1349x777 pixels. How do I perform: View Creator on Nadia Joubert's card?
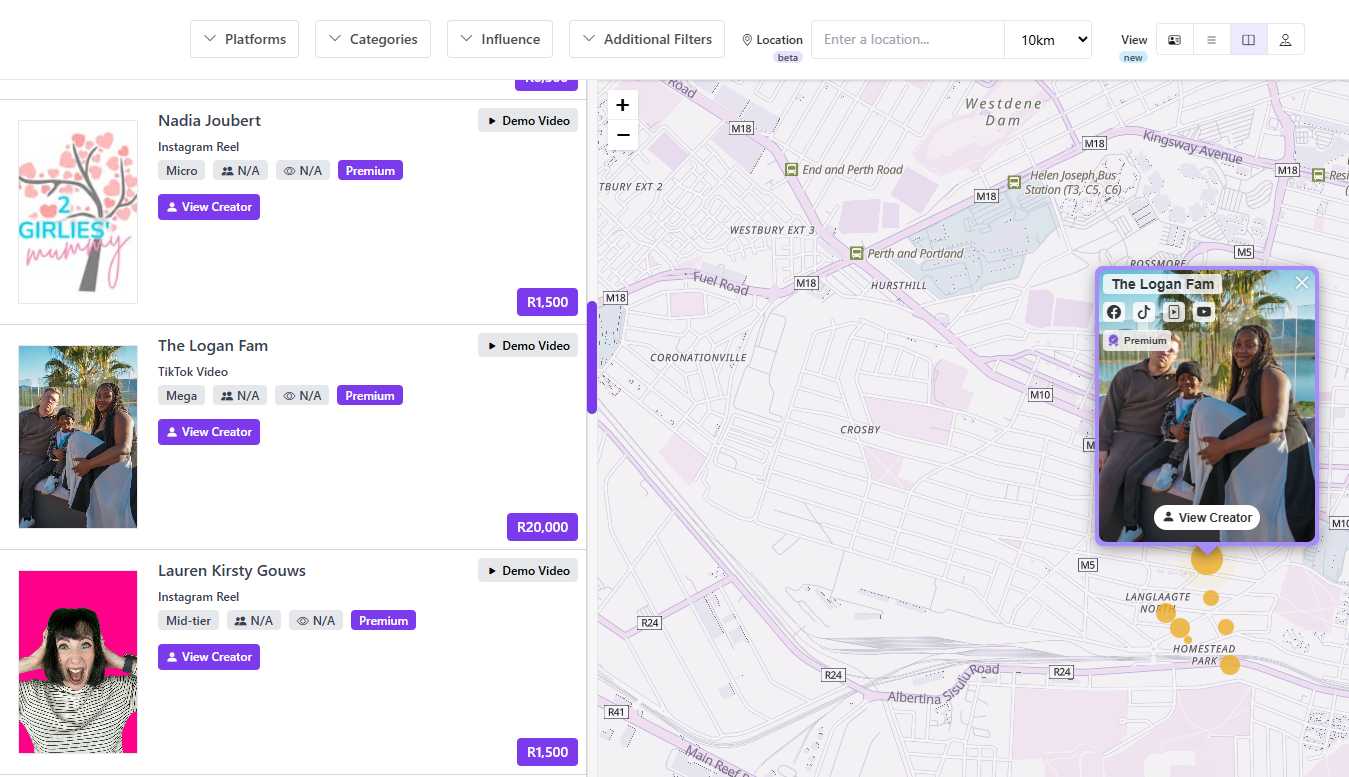pos(208,206)
